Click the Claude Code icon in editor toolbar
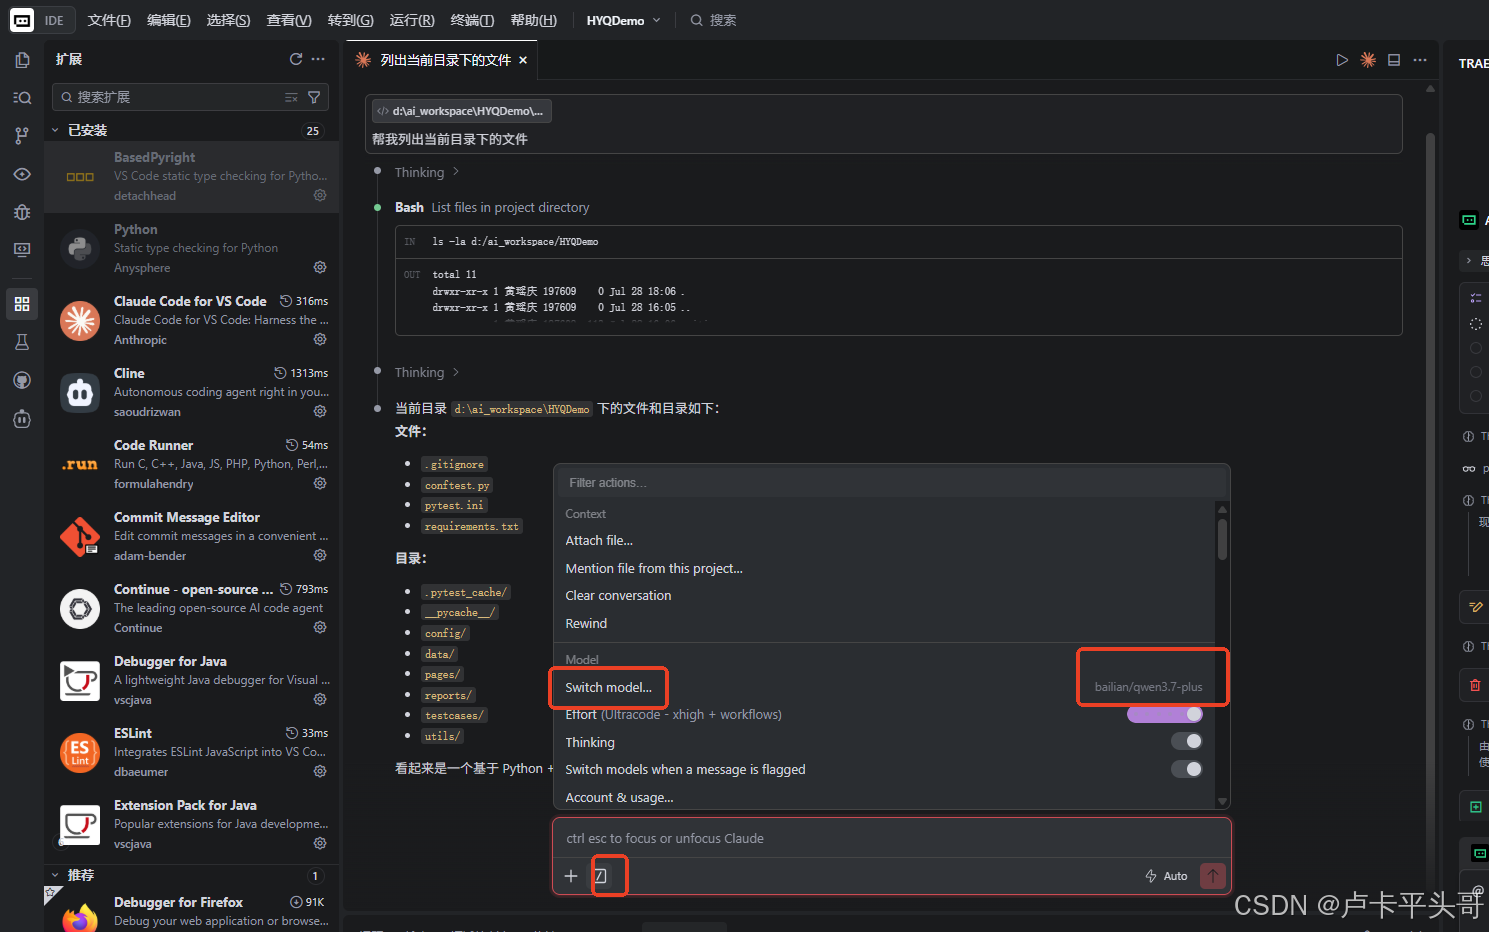 (1368, 60)
